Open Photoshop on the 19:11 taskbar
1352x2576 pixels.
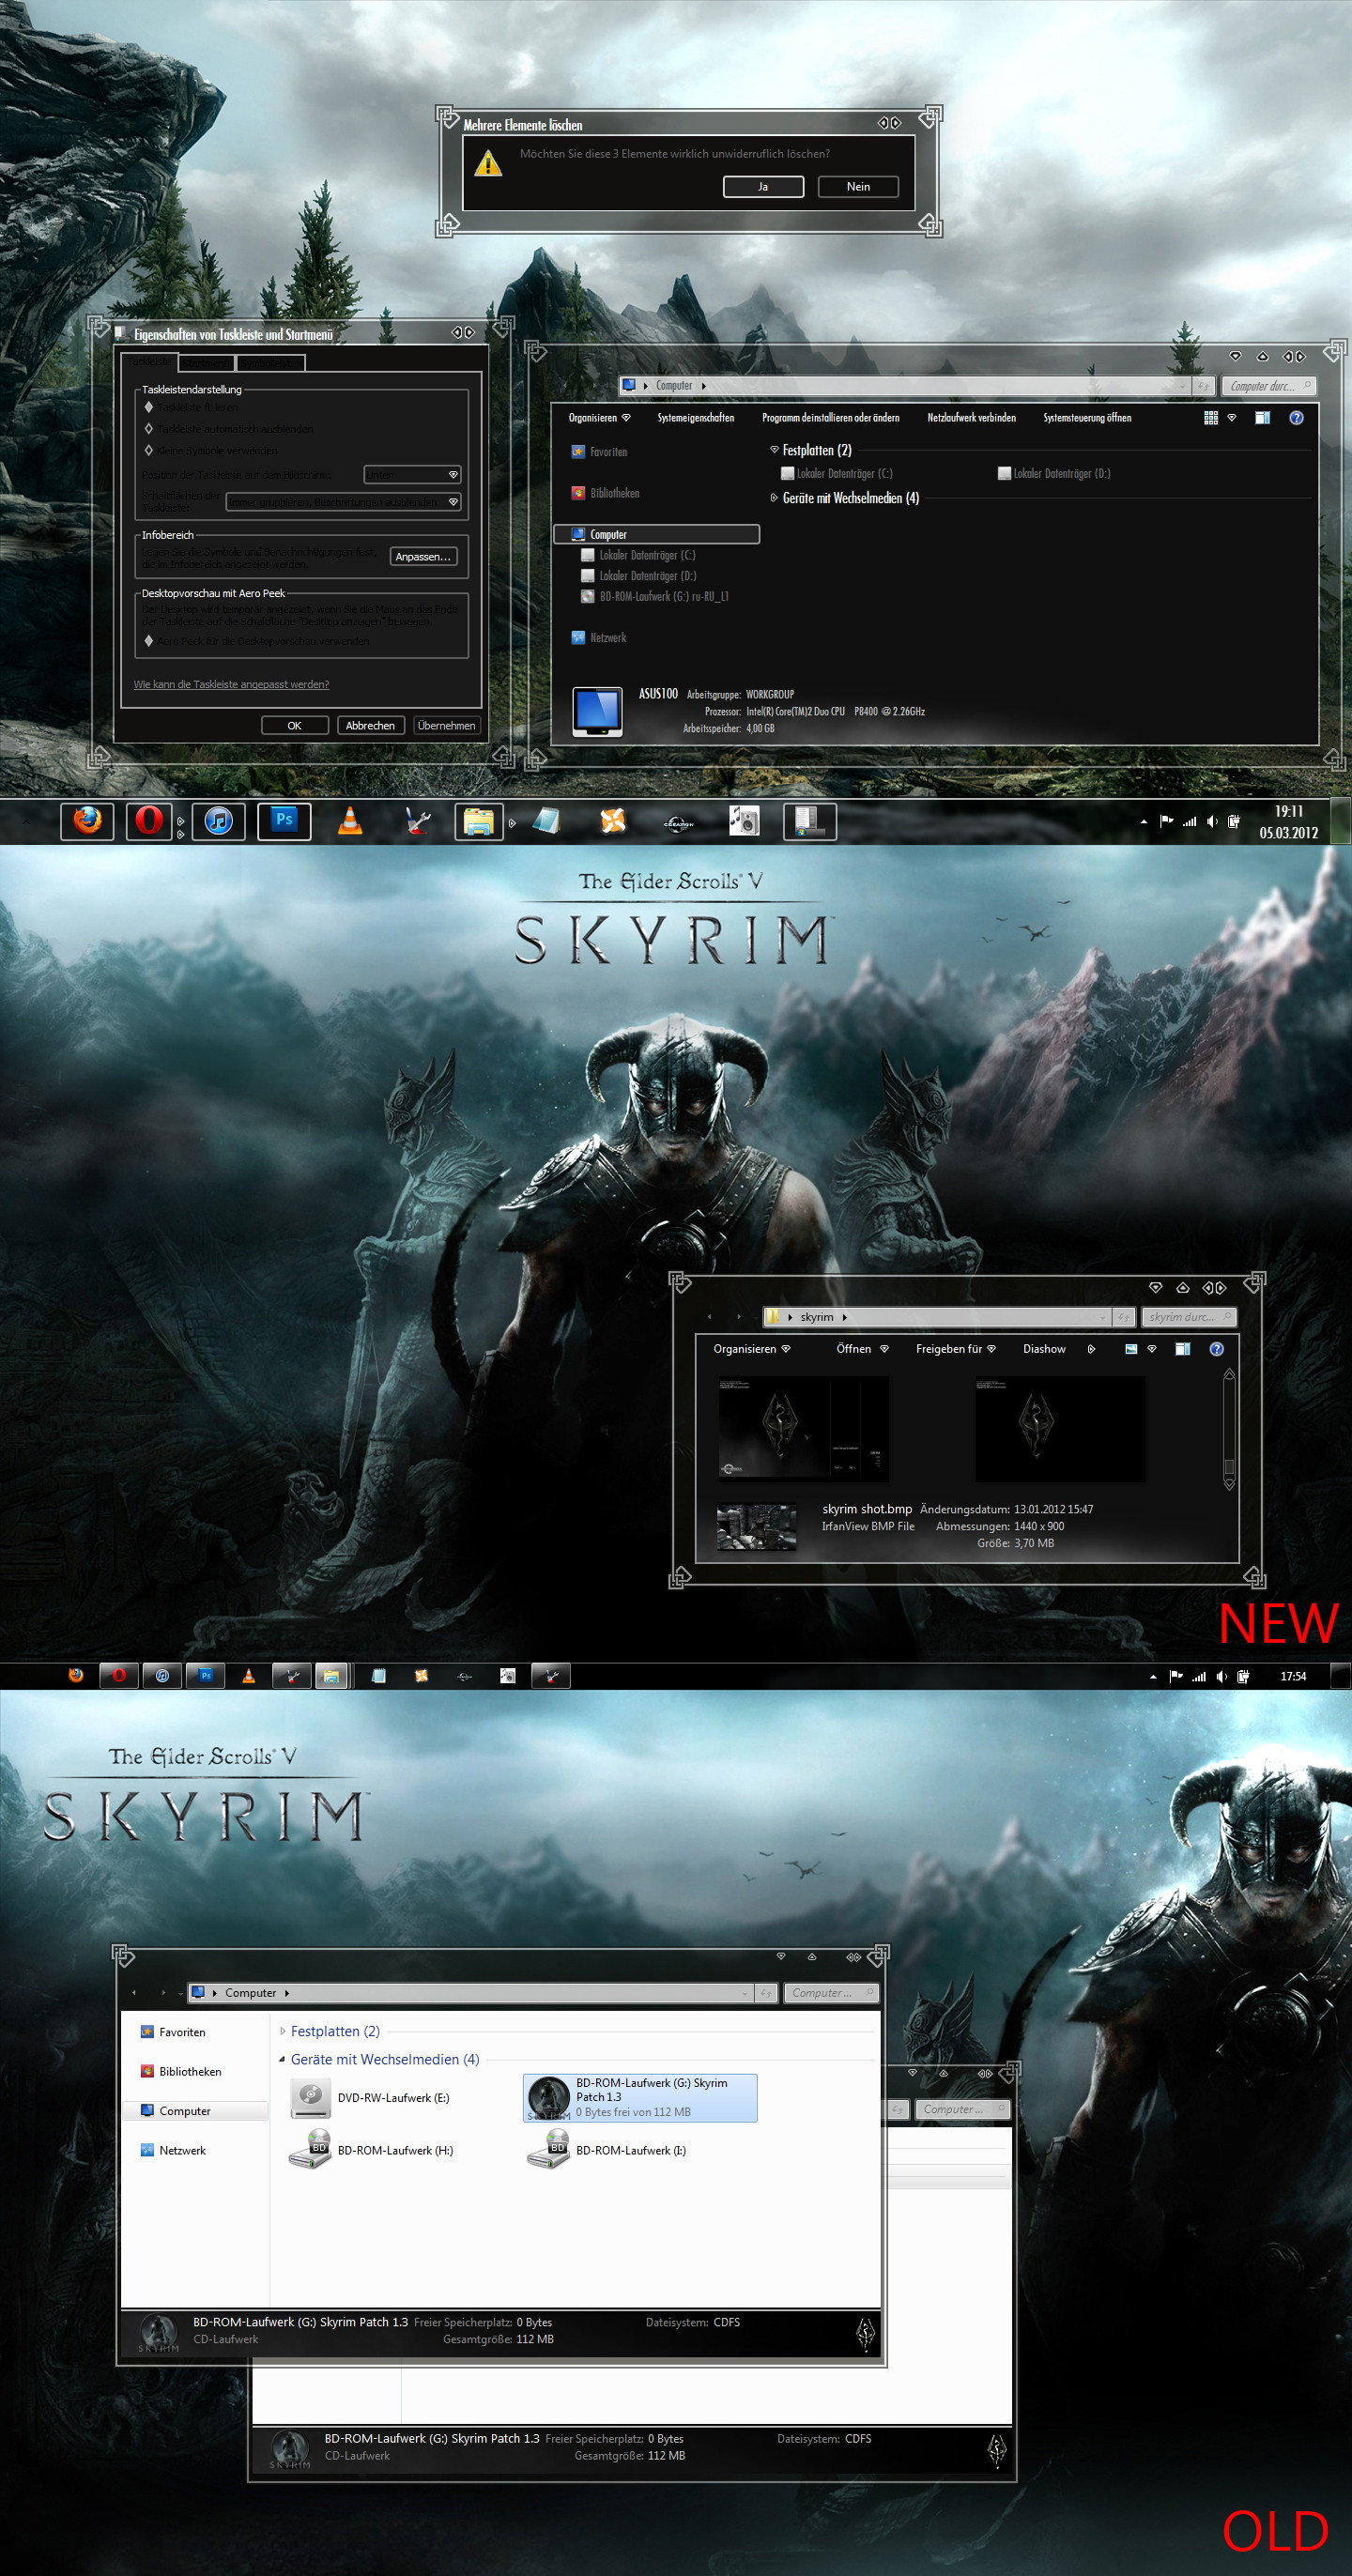pos(284,821)
